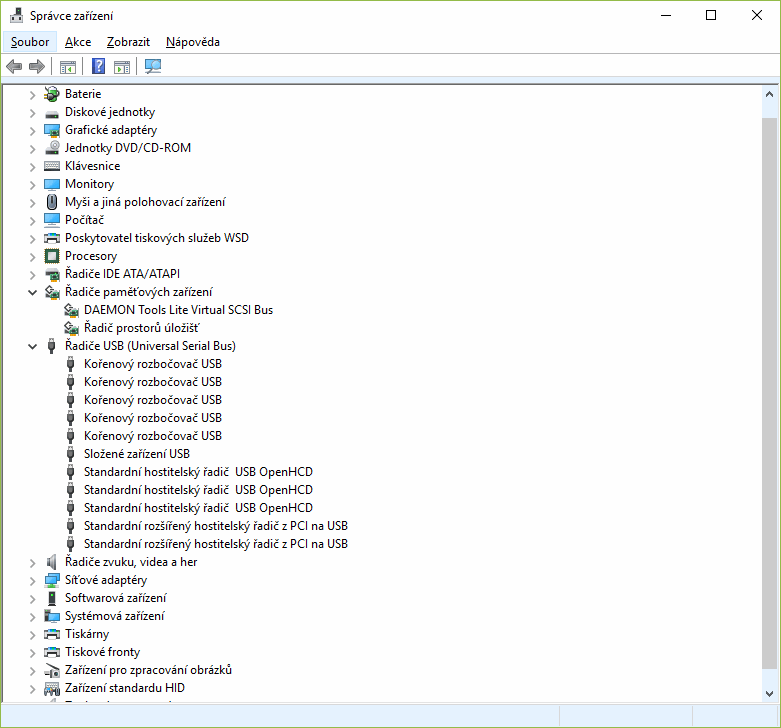Open the Nápověda menu
781x728 pixels.
point(193,42)
